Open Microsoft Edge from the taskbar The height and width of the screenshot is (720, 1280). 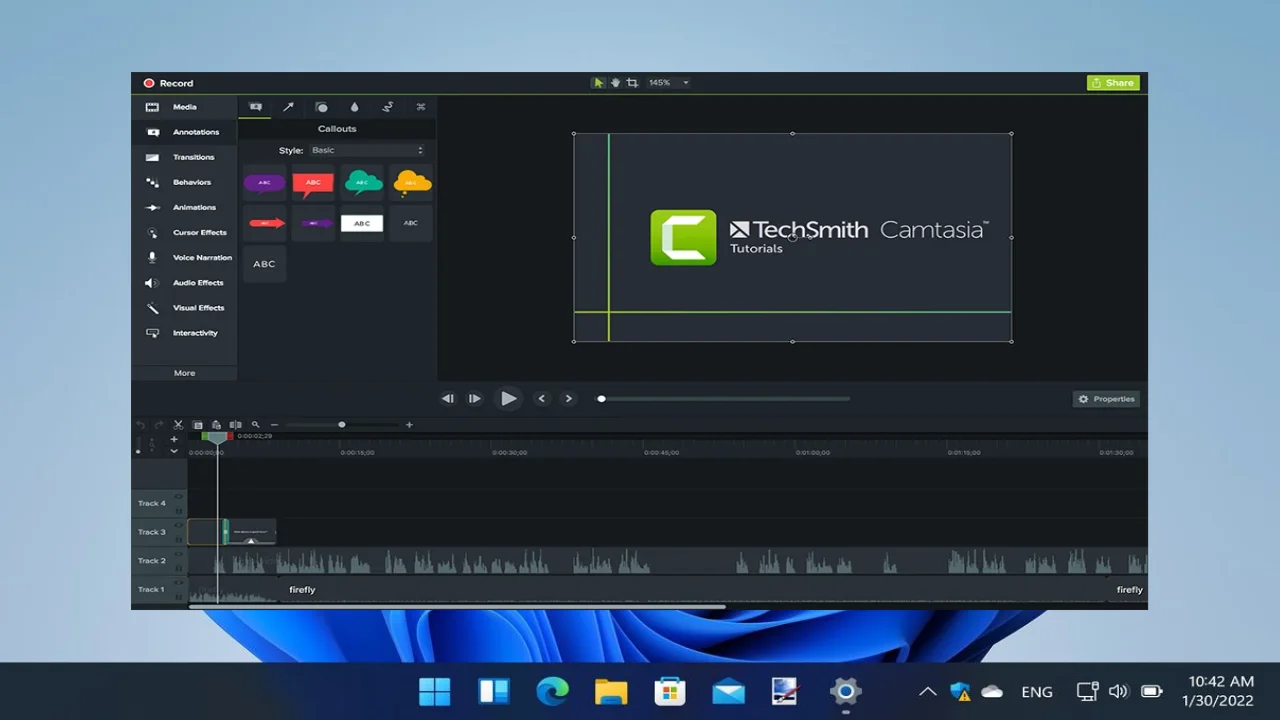(552, 691)
